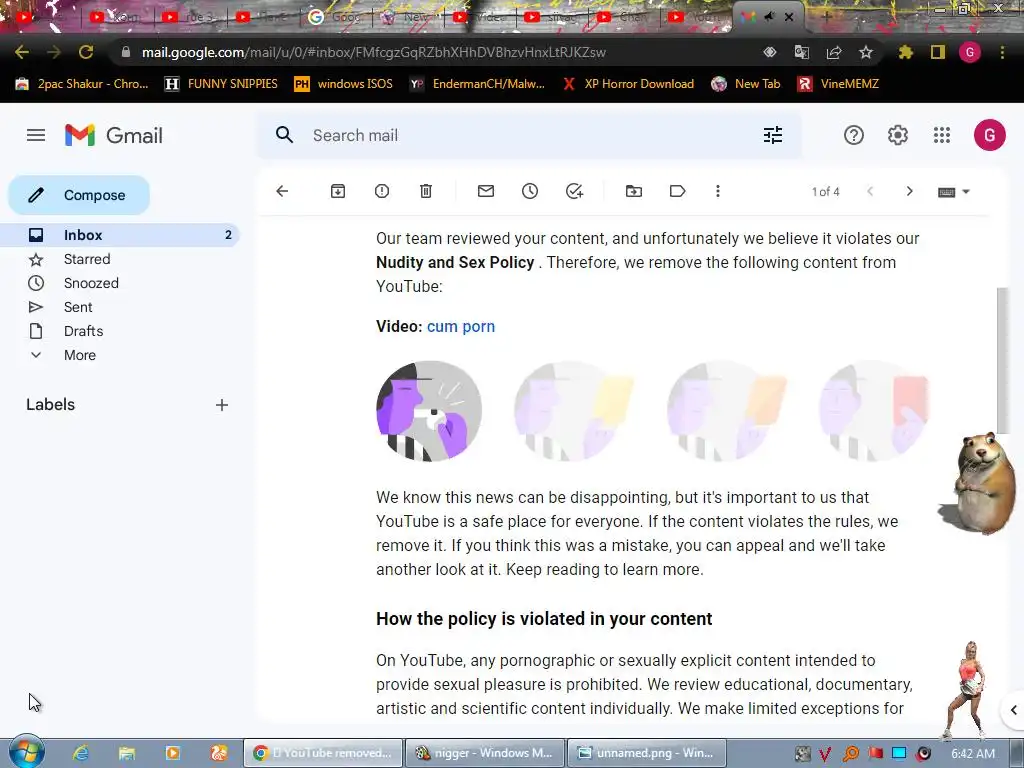This screenshot has width=1024, height=768.
Task: Open the Labels tag icon
Action: [x=677, y=191]
